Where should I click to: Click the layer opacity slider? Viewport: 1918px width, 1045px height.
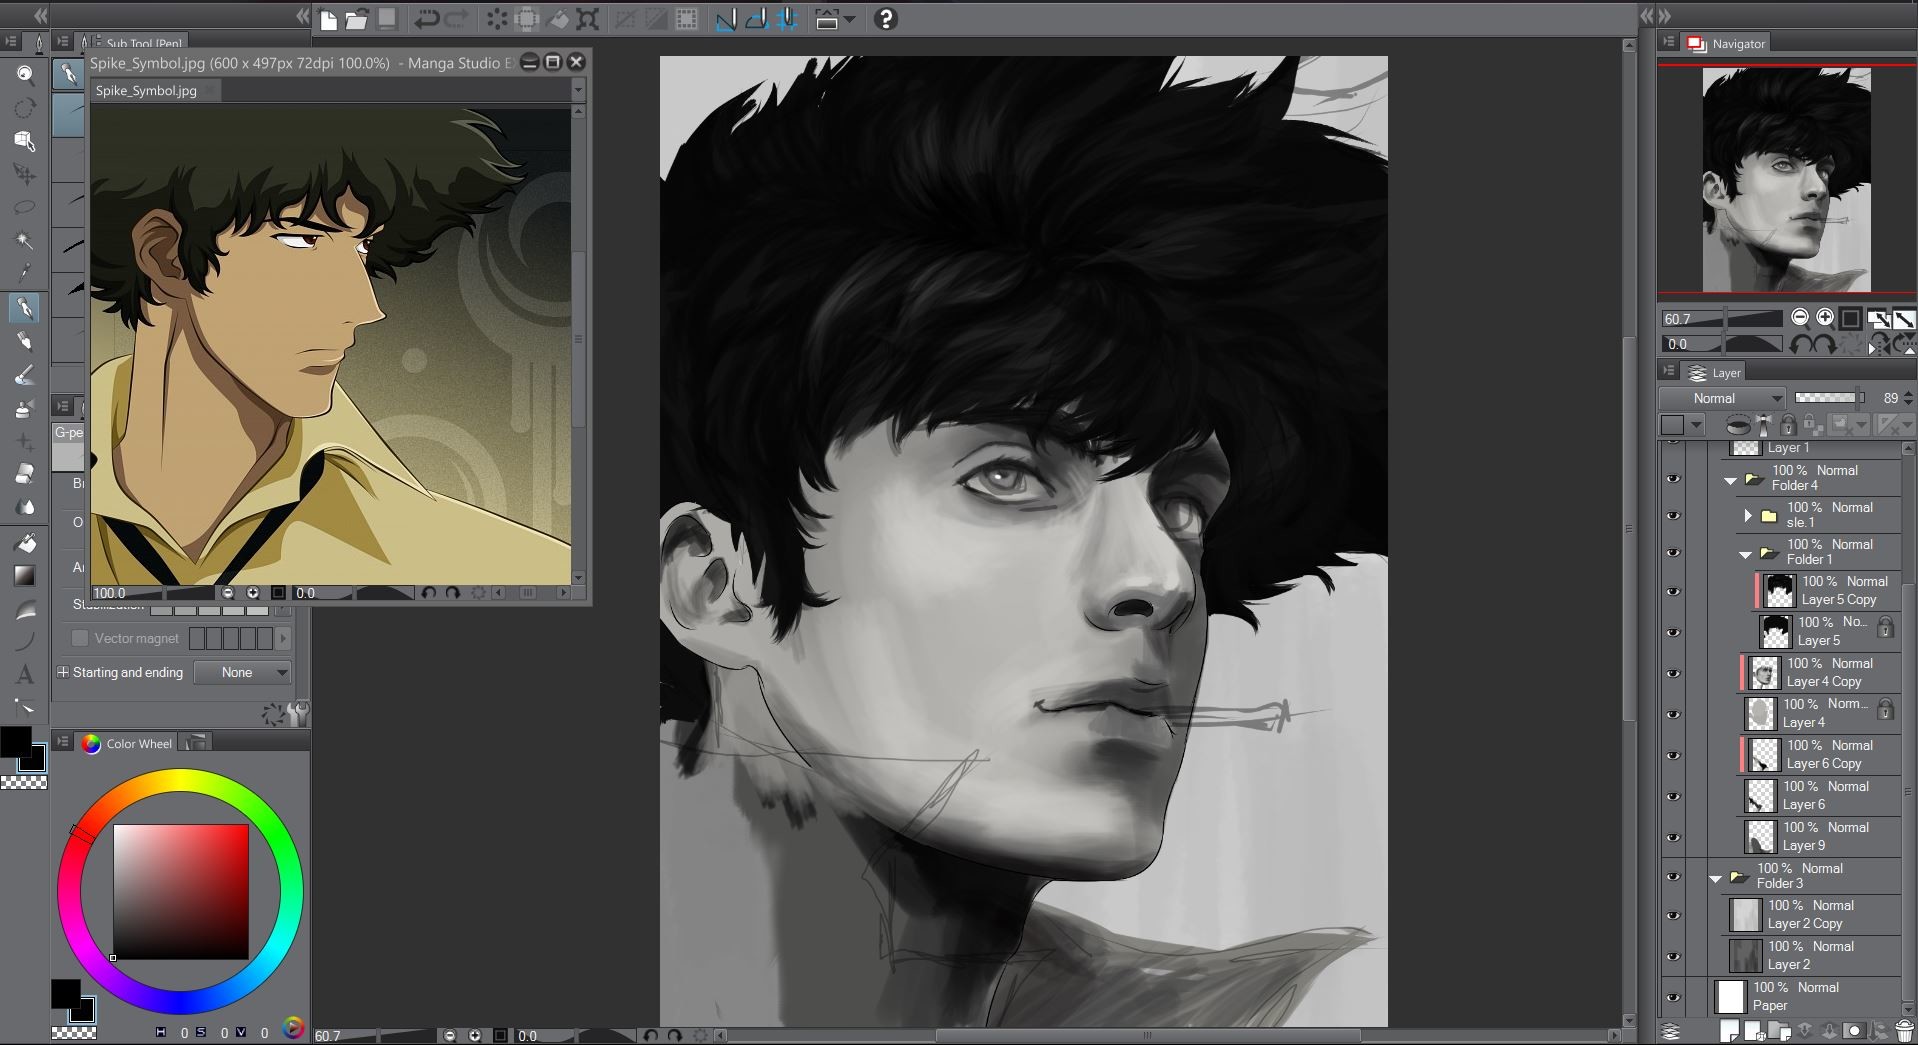[1830, 398]
